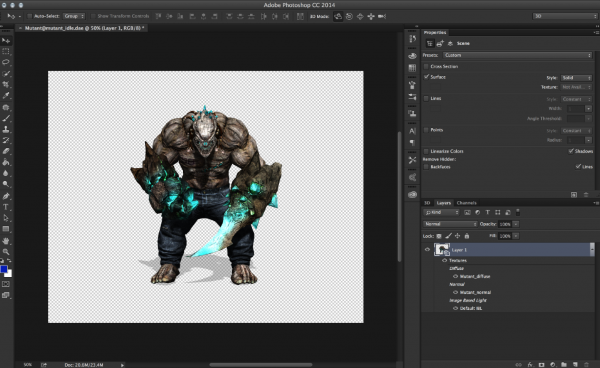Select the Pen tool

click(6, 196)
